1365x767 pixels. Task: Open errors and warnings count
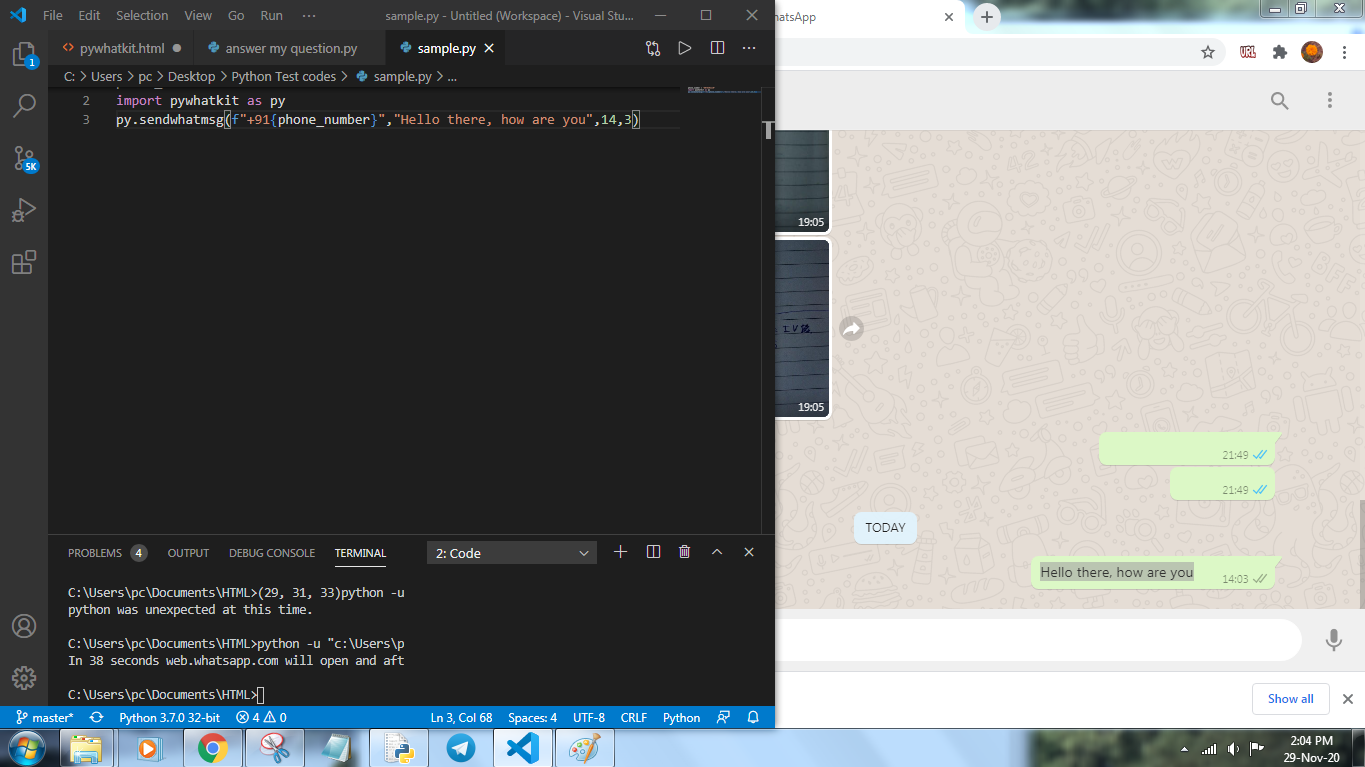261,718
